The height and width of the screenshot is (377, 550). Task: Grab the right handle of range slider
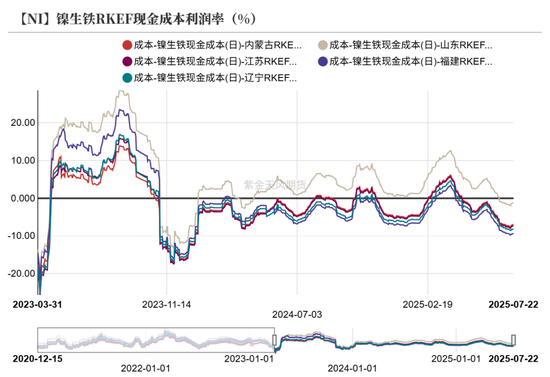[513, 340]
